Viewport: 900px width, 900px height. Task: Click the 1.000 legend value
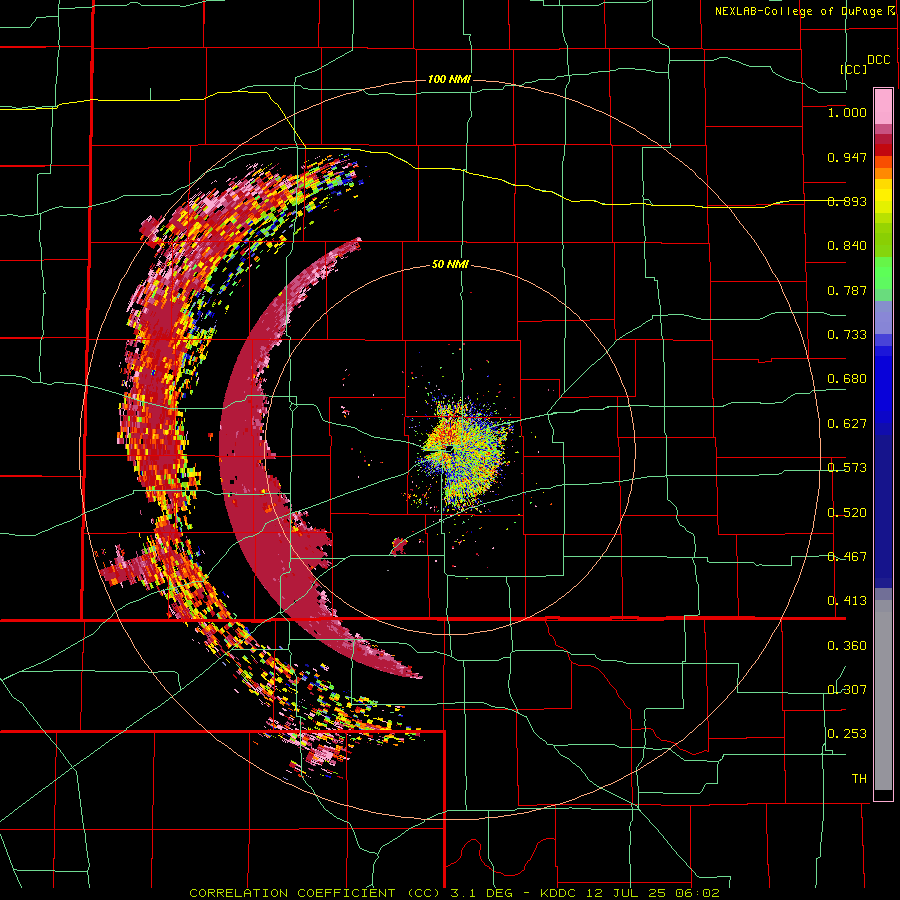[x=847, y=112]
